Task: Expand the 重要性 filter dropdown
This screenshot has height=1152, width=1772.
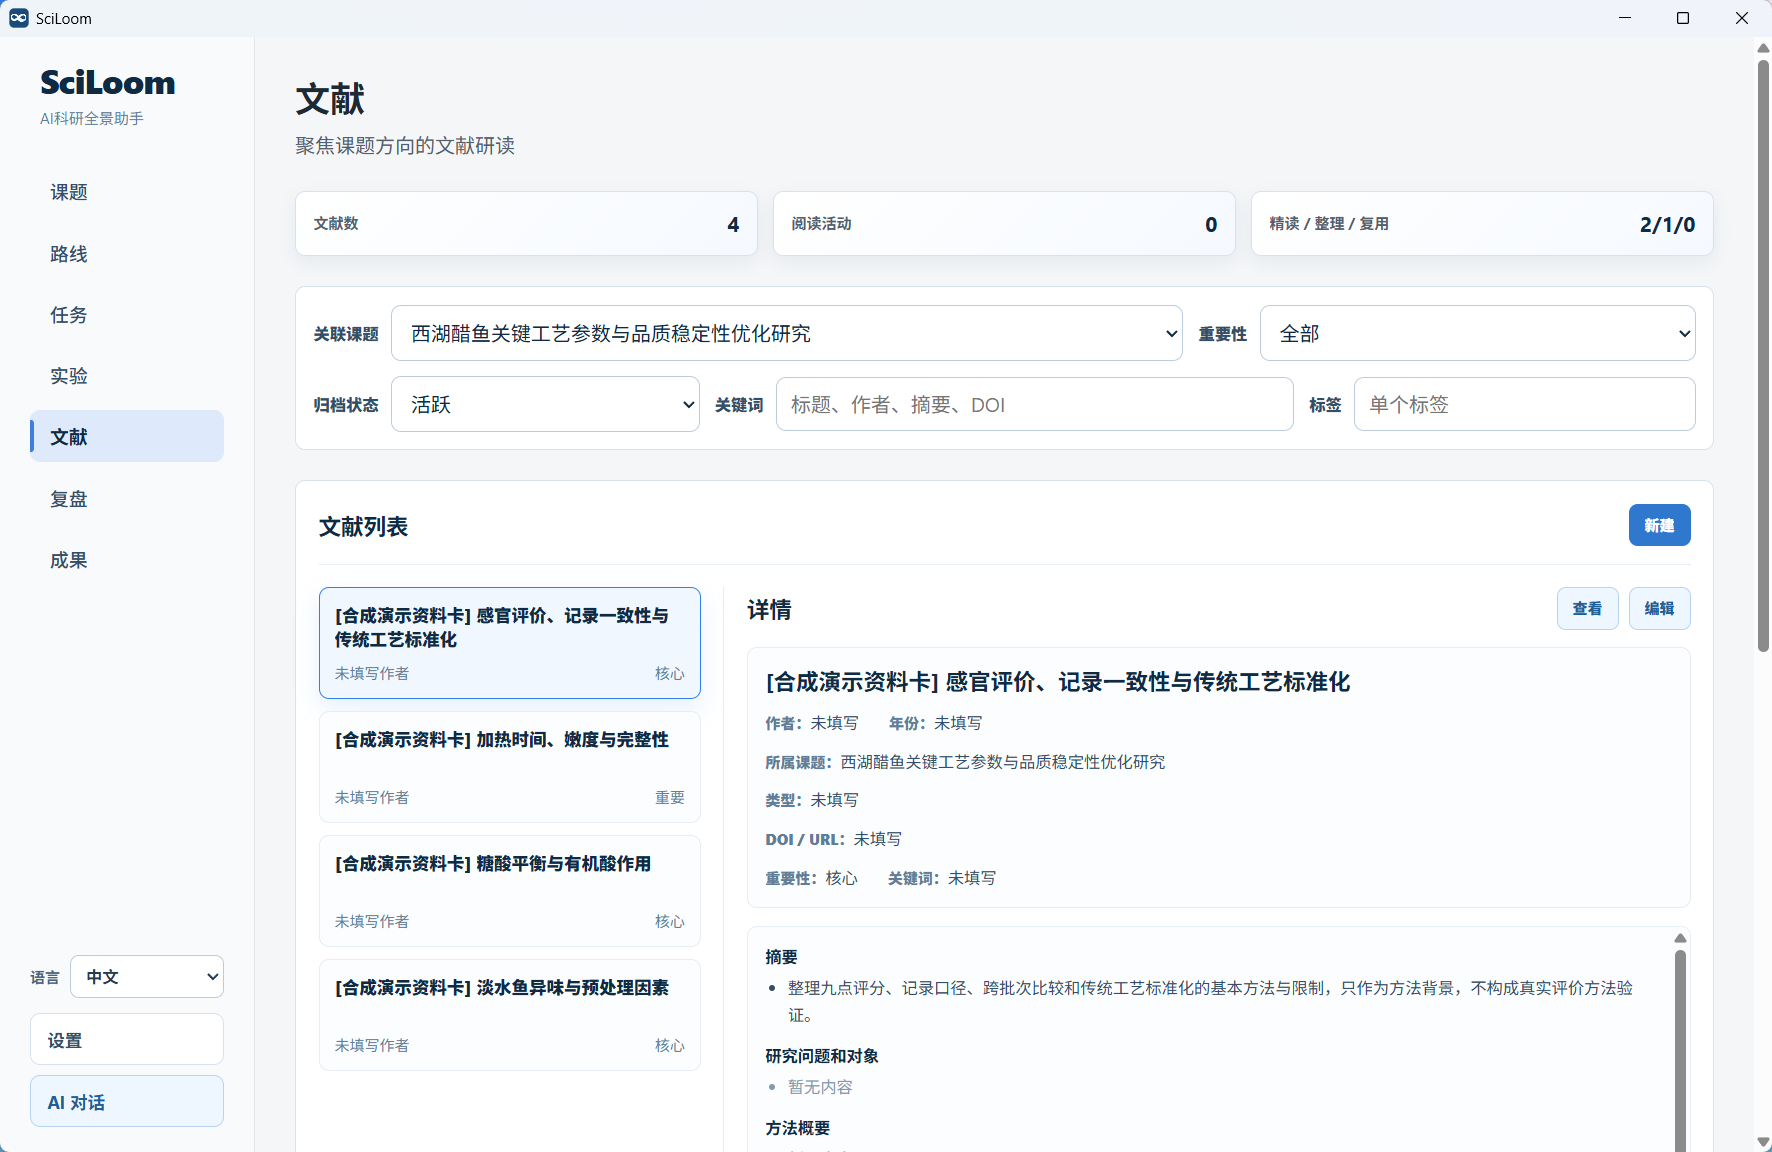Action: tap(1478, 333)
